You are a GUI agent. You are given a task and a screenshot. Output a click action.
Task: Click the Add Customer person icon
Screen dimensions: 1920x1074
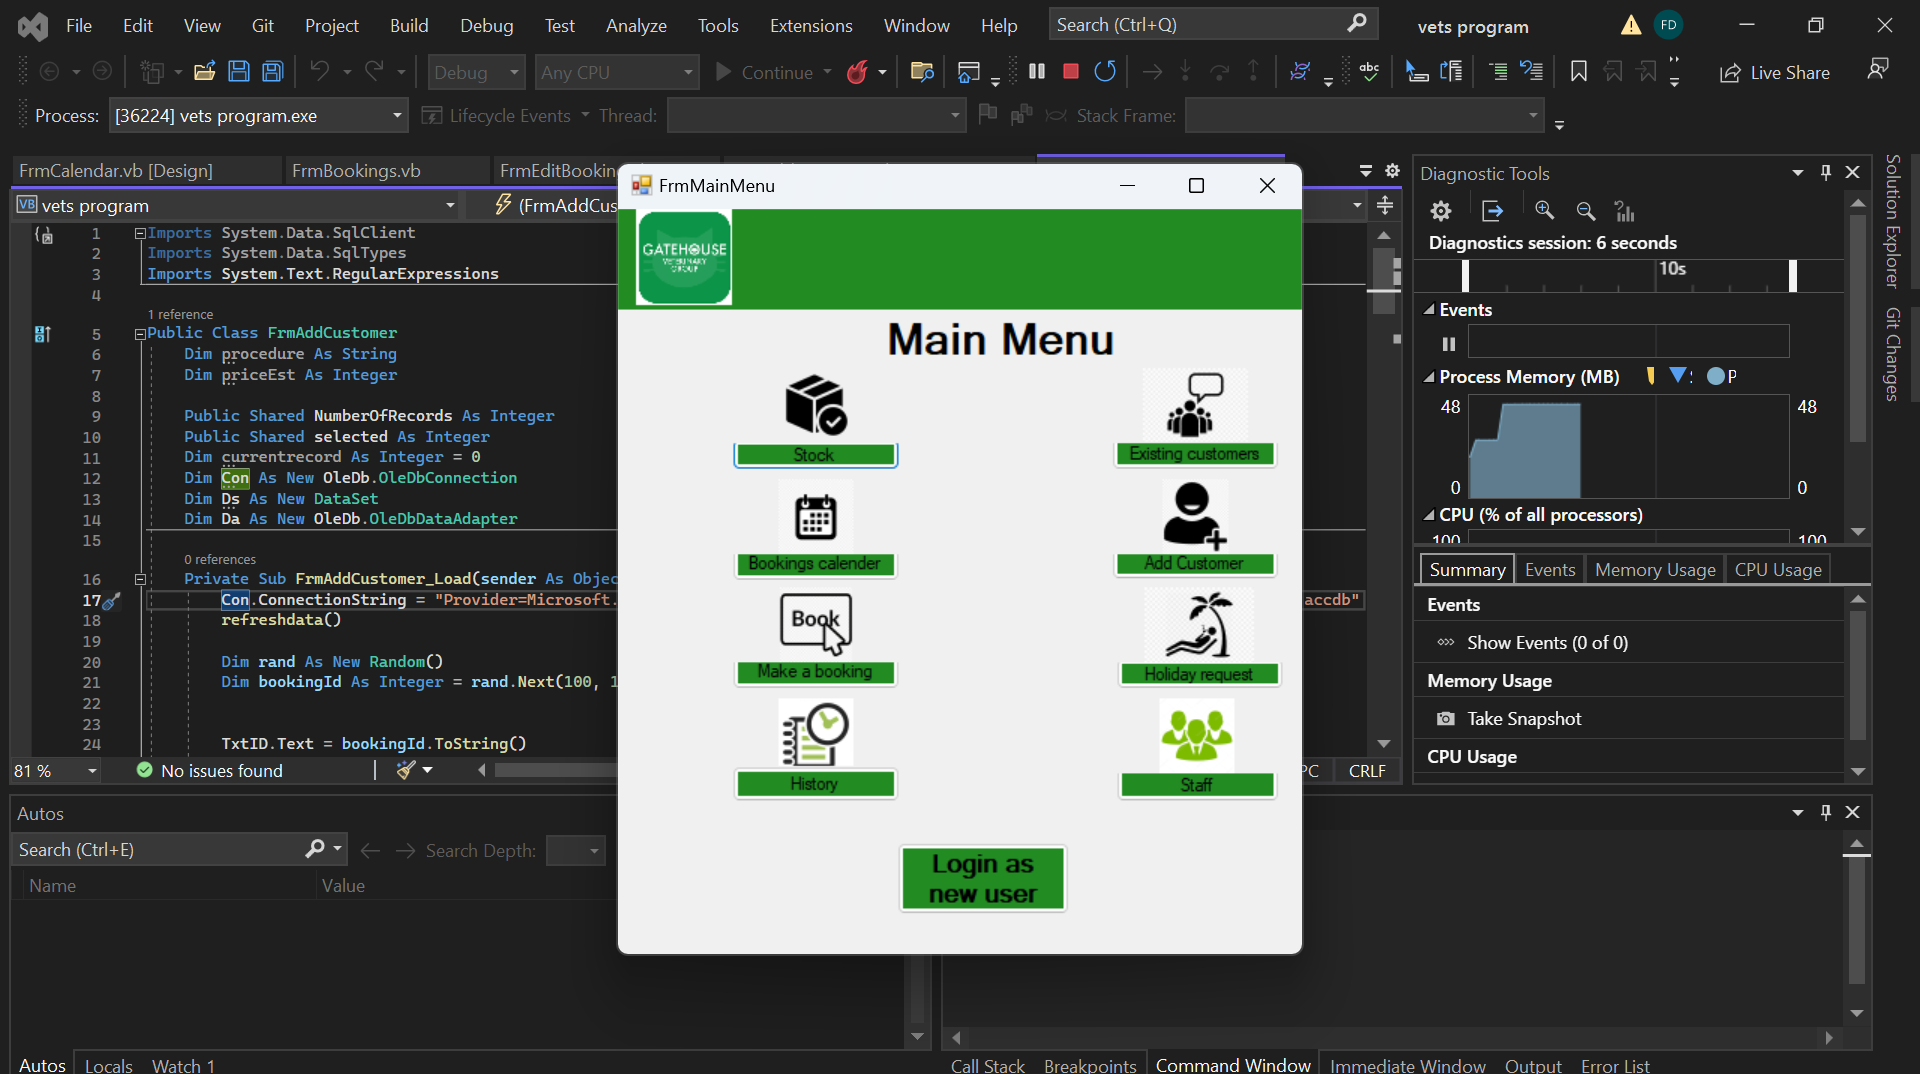(x=1194, y=516)
